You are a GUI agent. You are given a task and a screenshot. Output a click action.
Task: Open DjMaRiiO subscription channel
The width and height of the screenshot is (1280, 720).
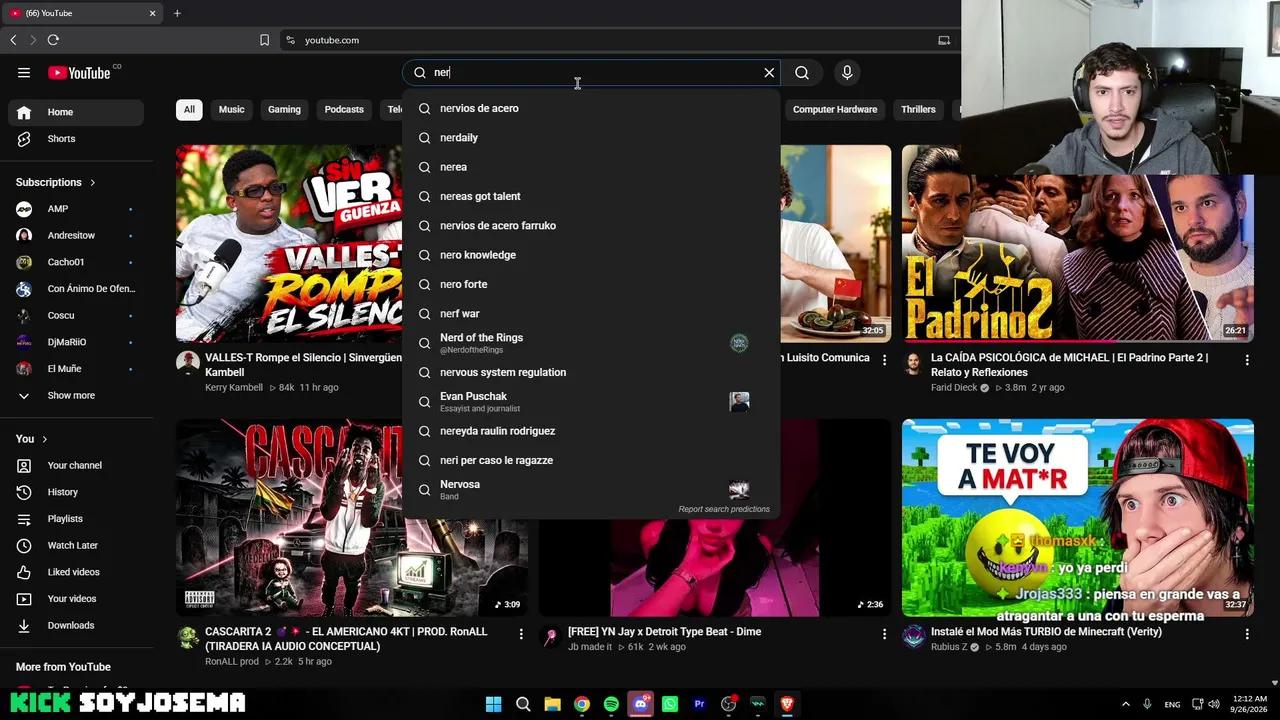(76, 342)
